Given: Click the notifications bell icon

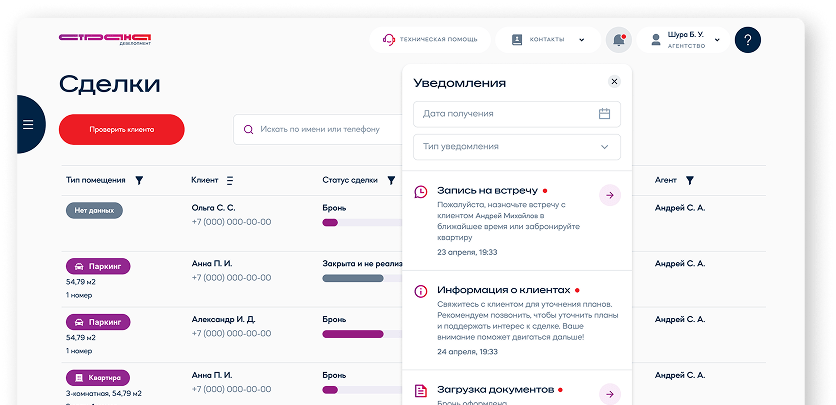Looking at the screenshot, I should click(x=618, y=40).
